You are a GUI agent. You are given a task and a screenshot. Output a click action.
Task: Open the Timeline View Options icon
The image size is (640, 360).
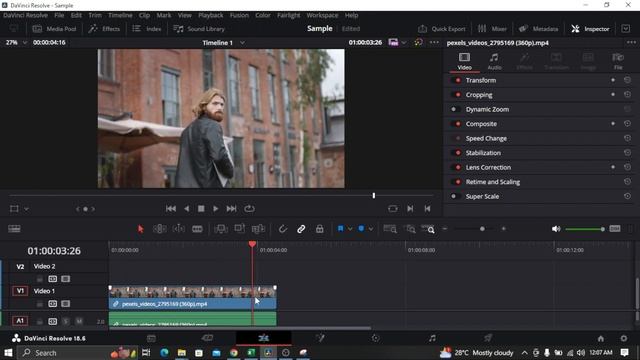pos(14,229)
